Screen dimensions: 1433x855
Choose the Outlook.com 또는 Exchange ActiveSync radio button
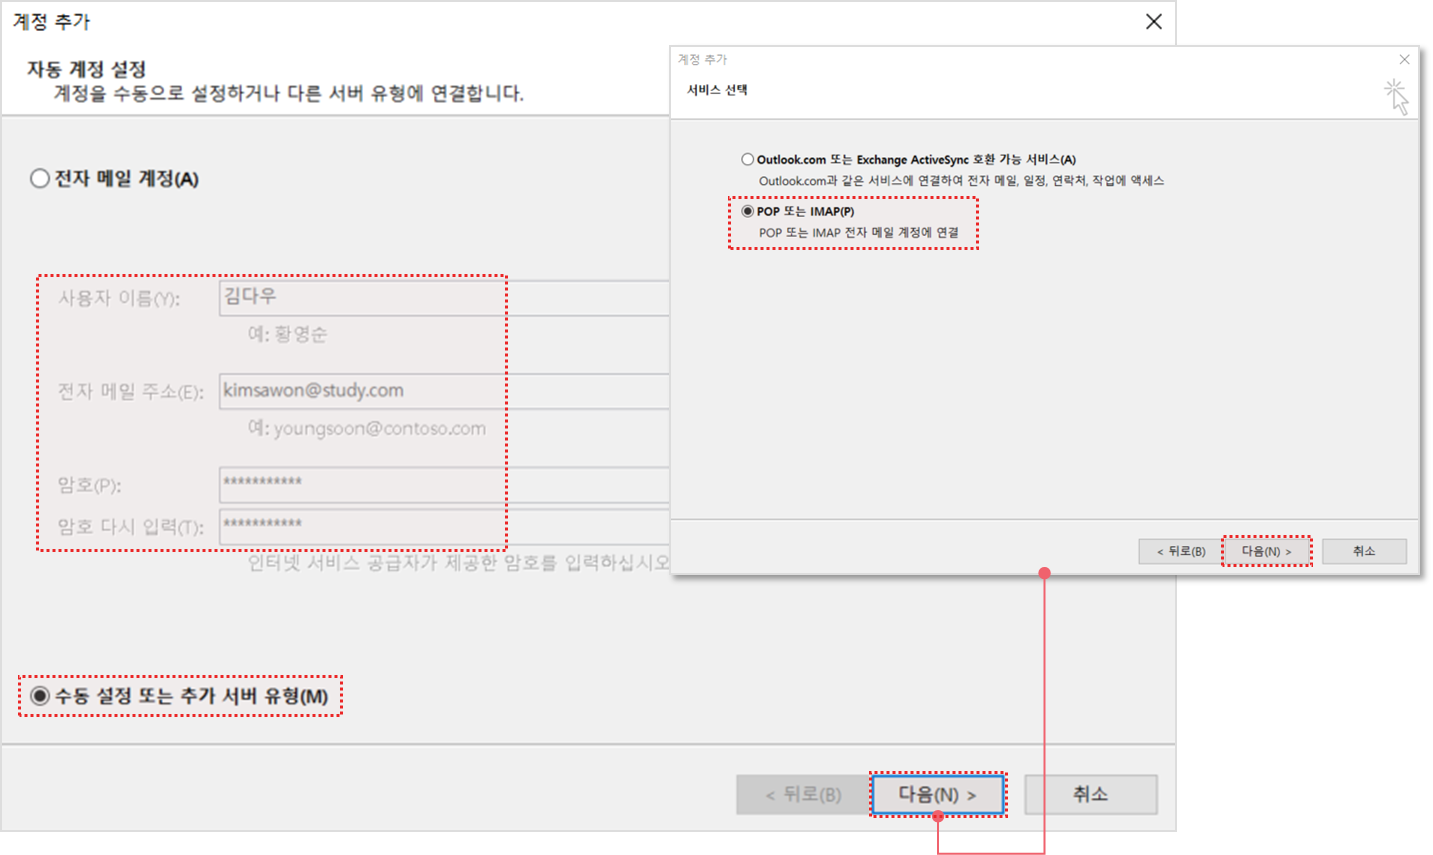[747, 159]
